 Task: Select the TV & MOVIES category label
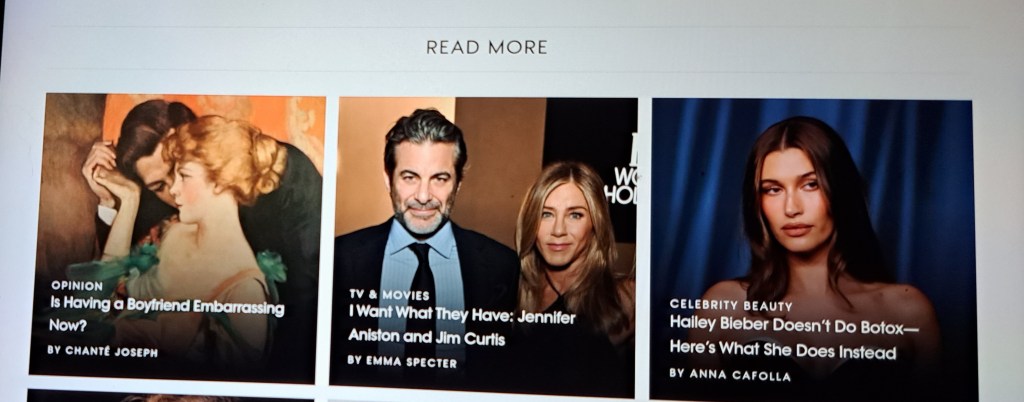(389, 295)
